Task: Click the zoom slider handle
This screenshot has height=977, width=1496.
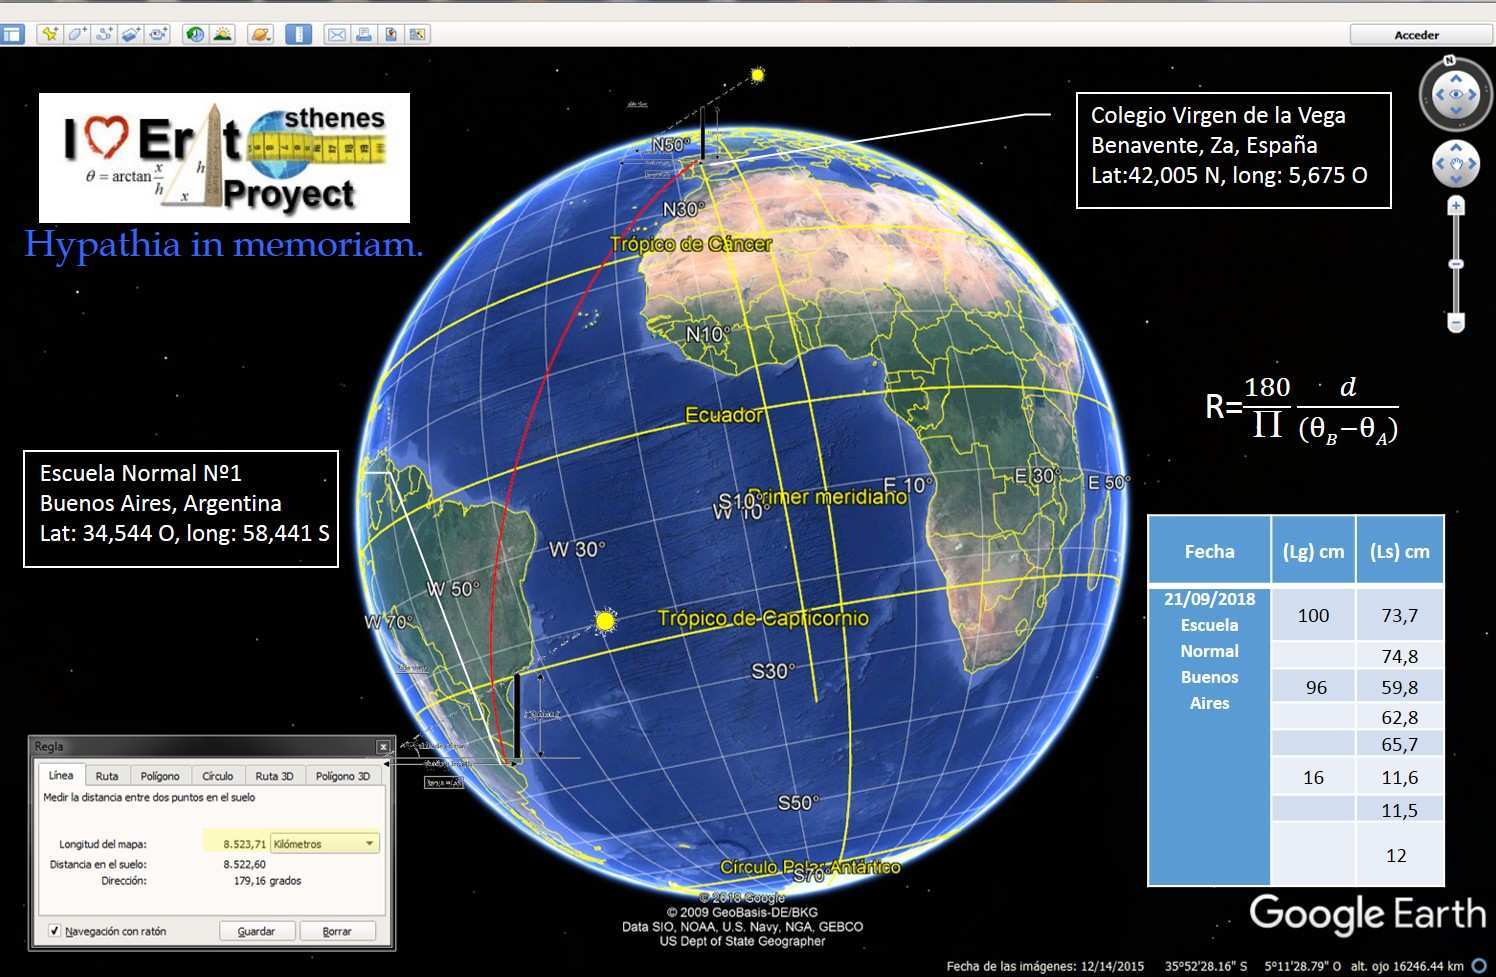Action: point(1456,264)
